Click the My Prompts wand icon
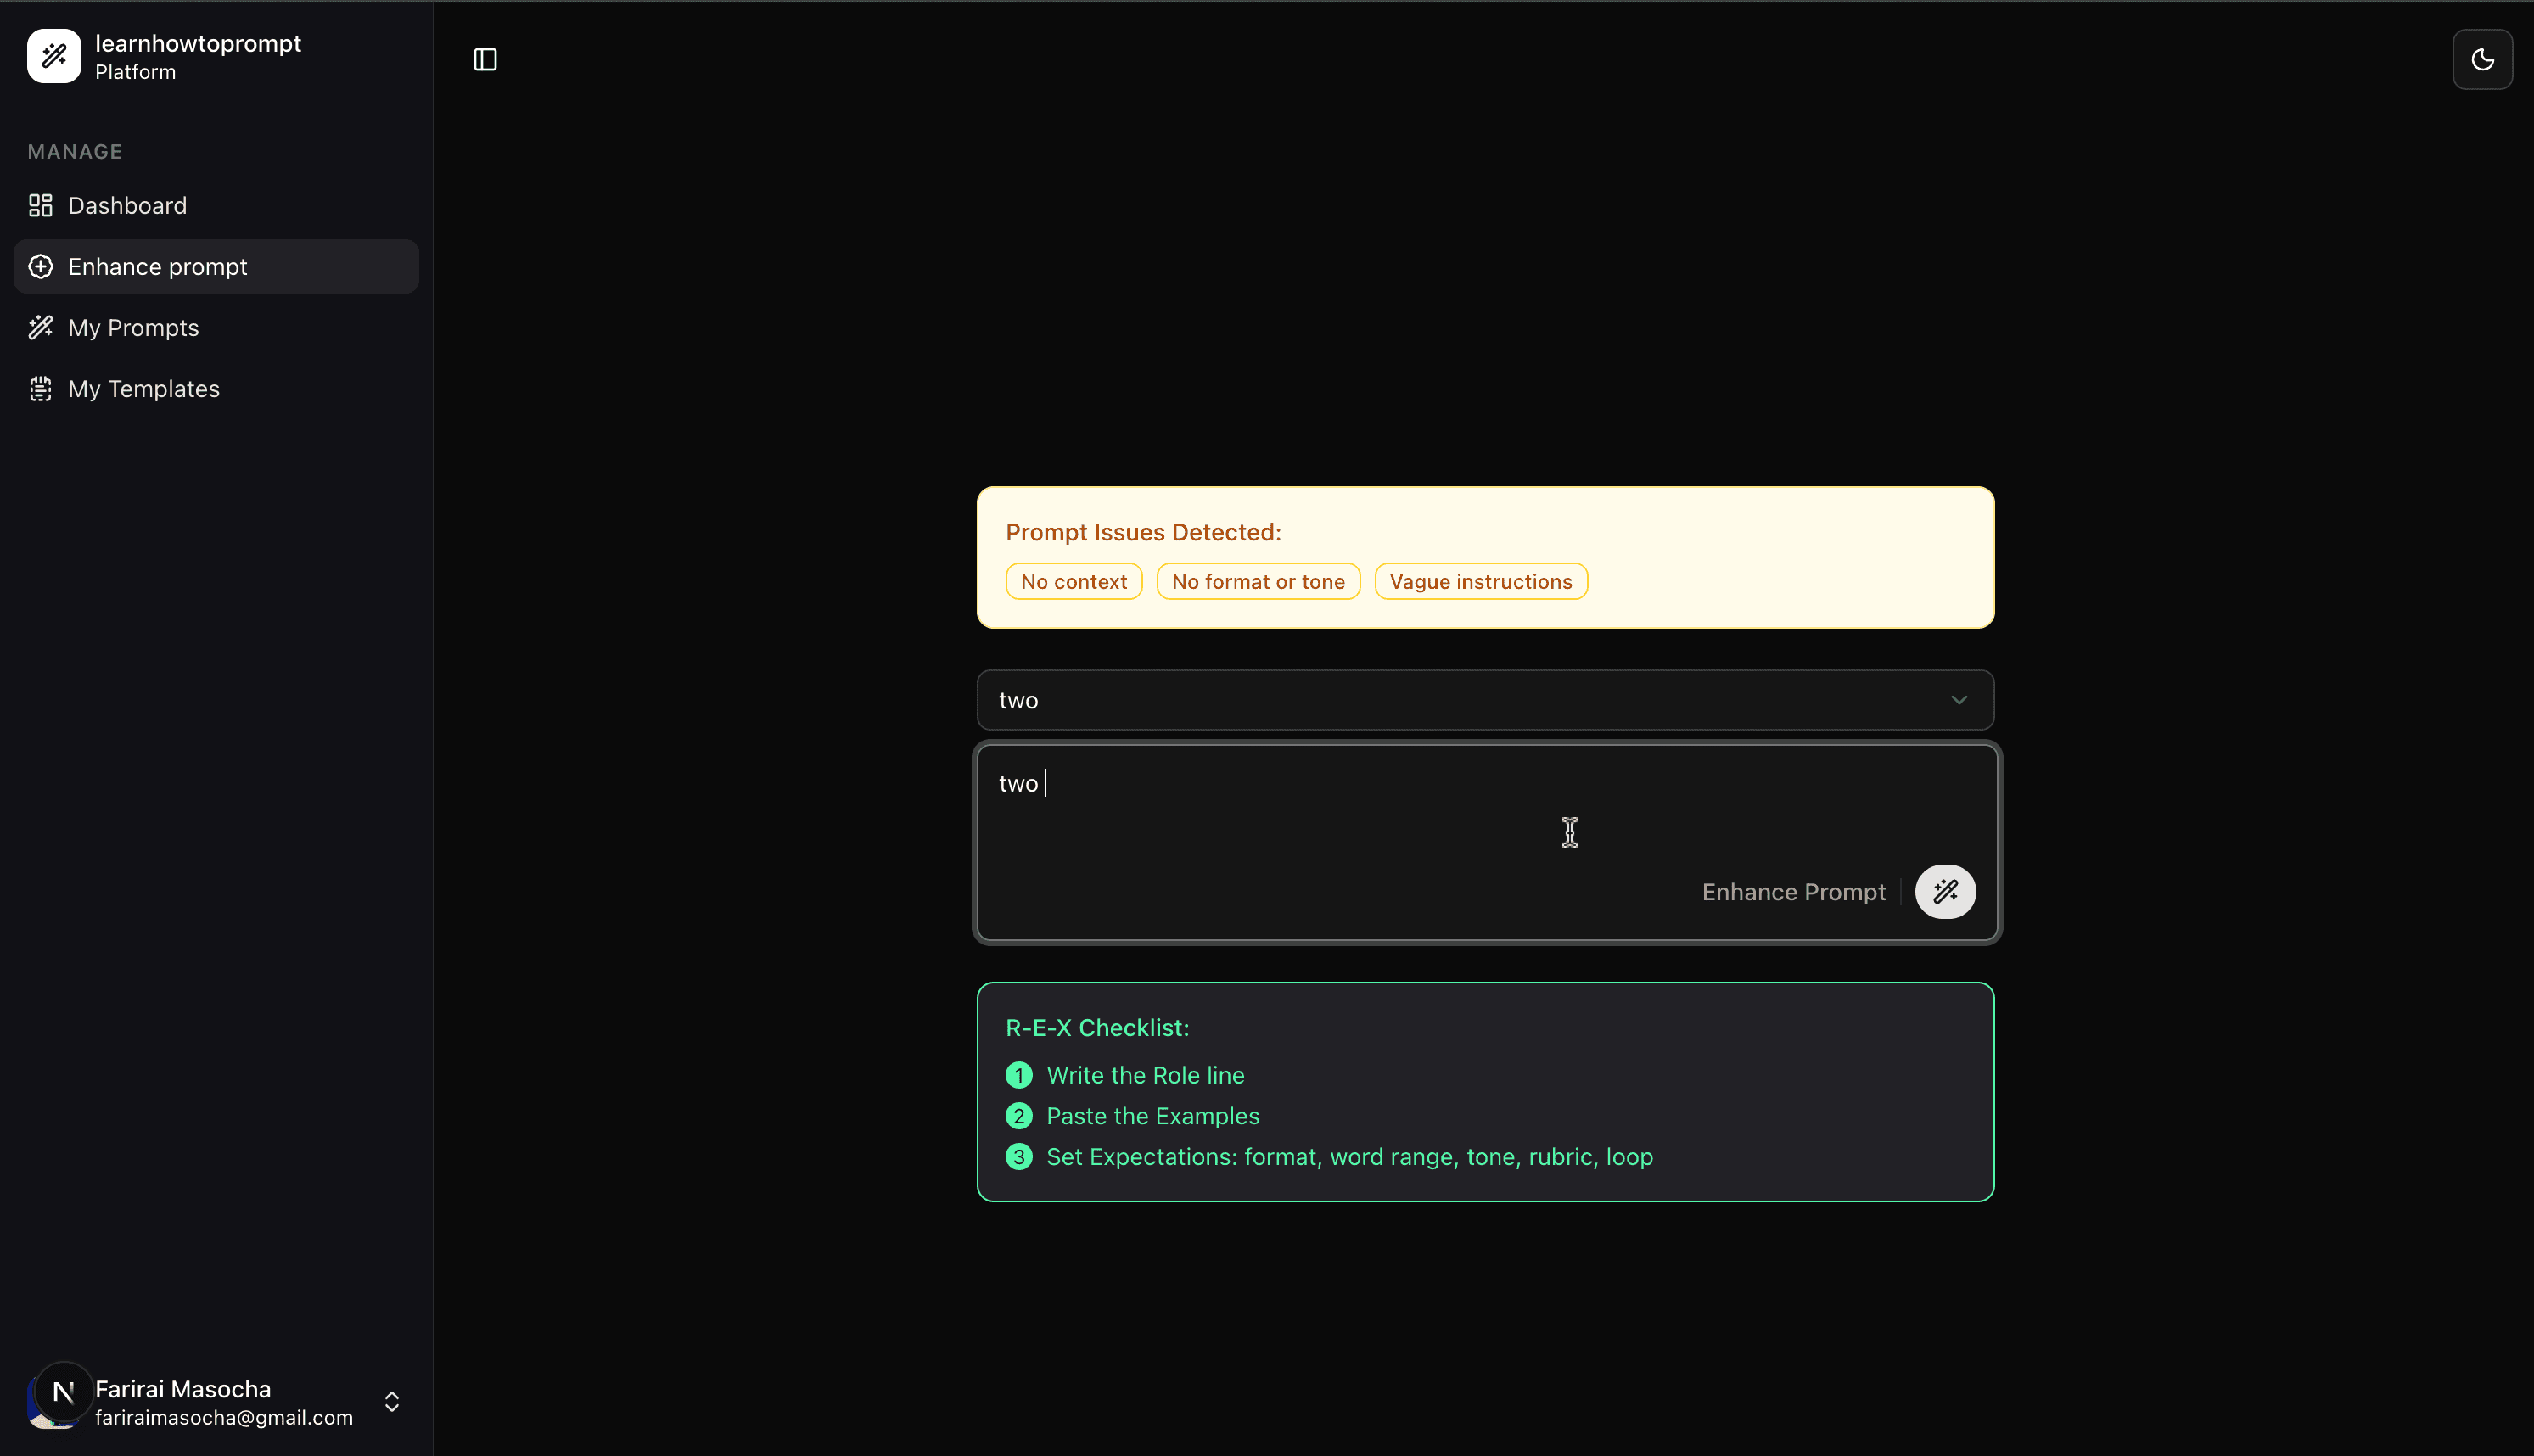Image resolution: width=2534 pixels, height=1456 pixels. tap(41, 328)
